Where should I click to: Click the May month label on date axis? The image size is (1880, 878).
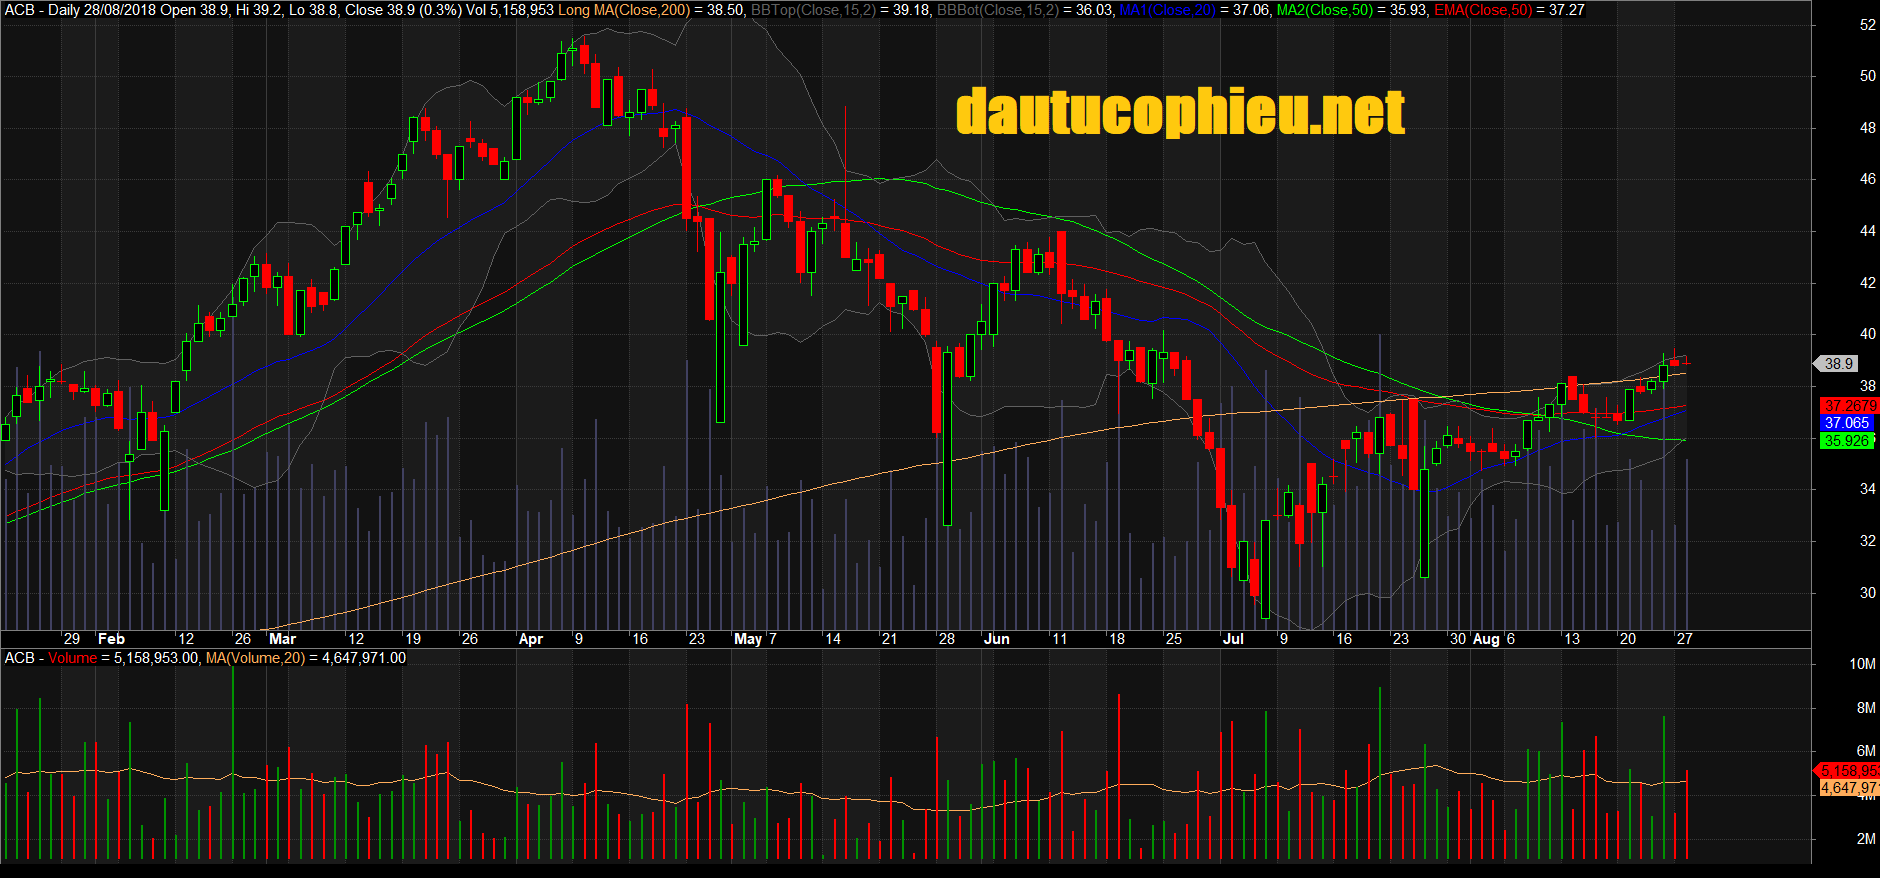(748, 639)
